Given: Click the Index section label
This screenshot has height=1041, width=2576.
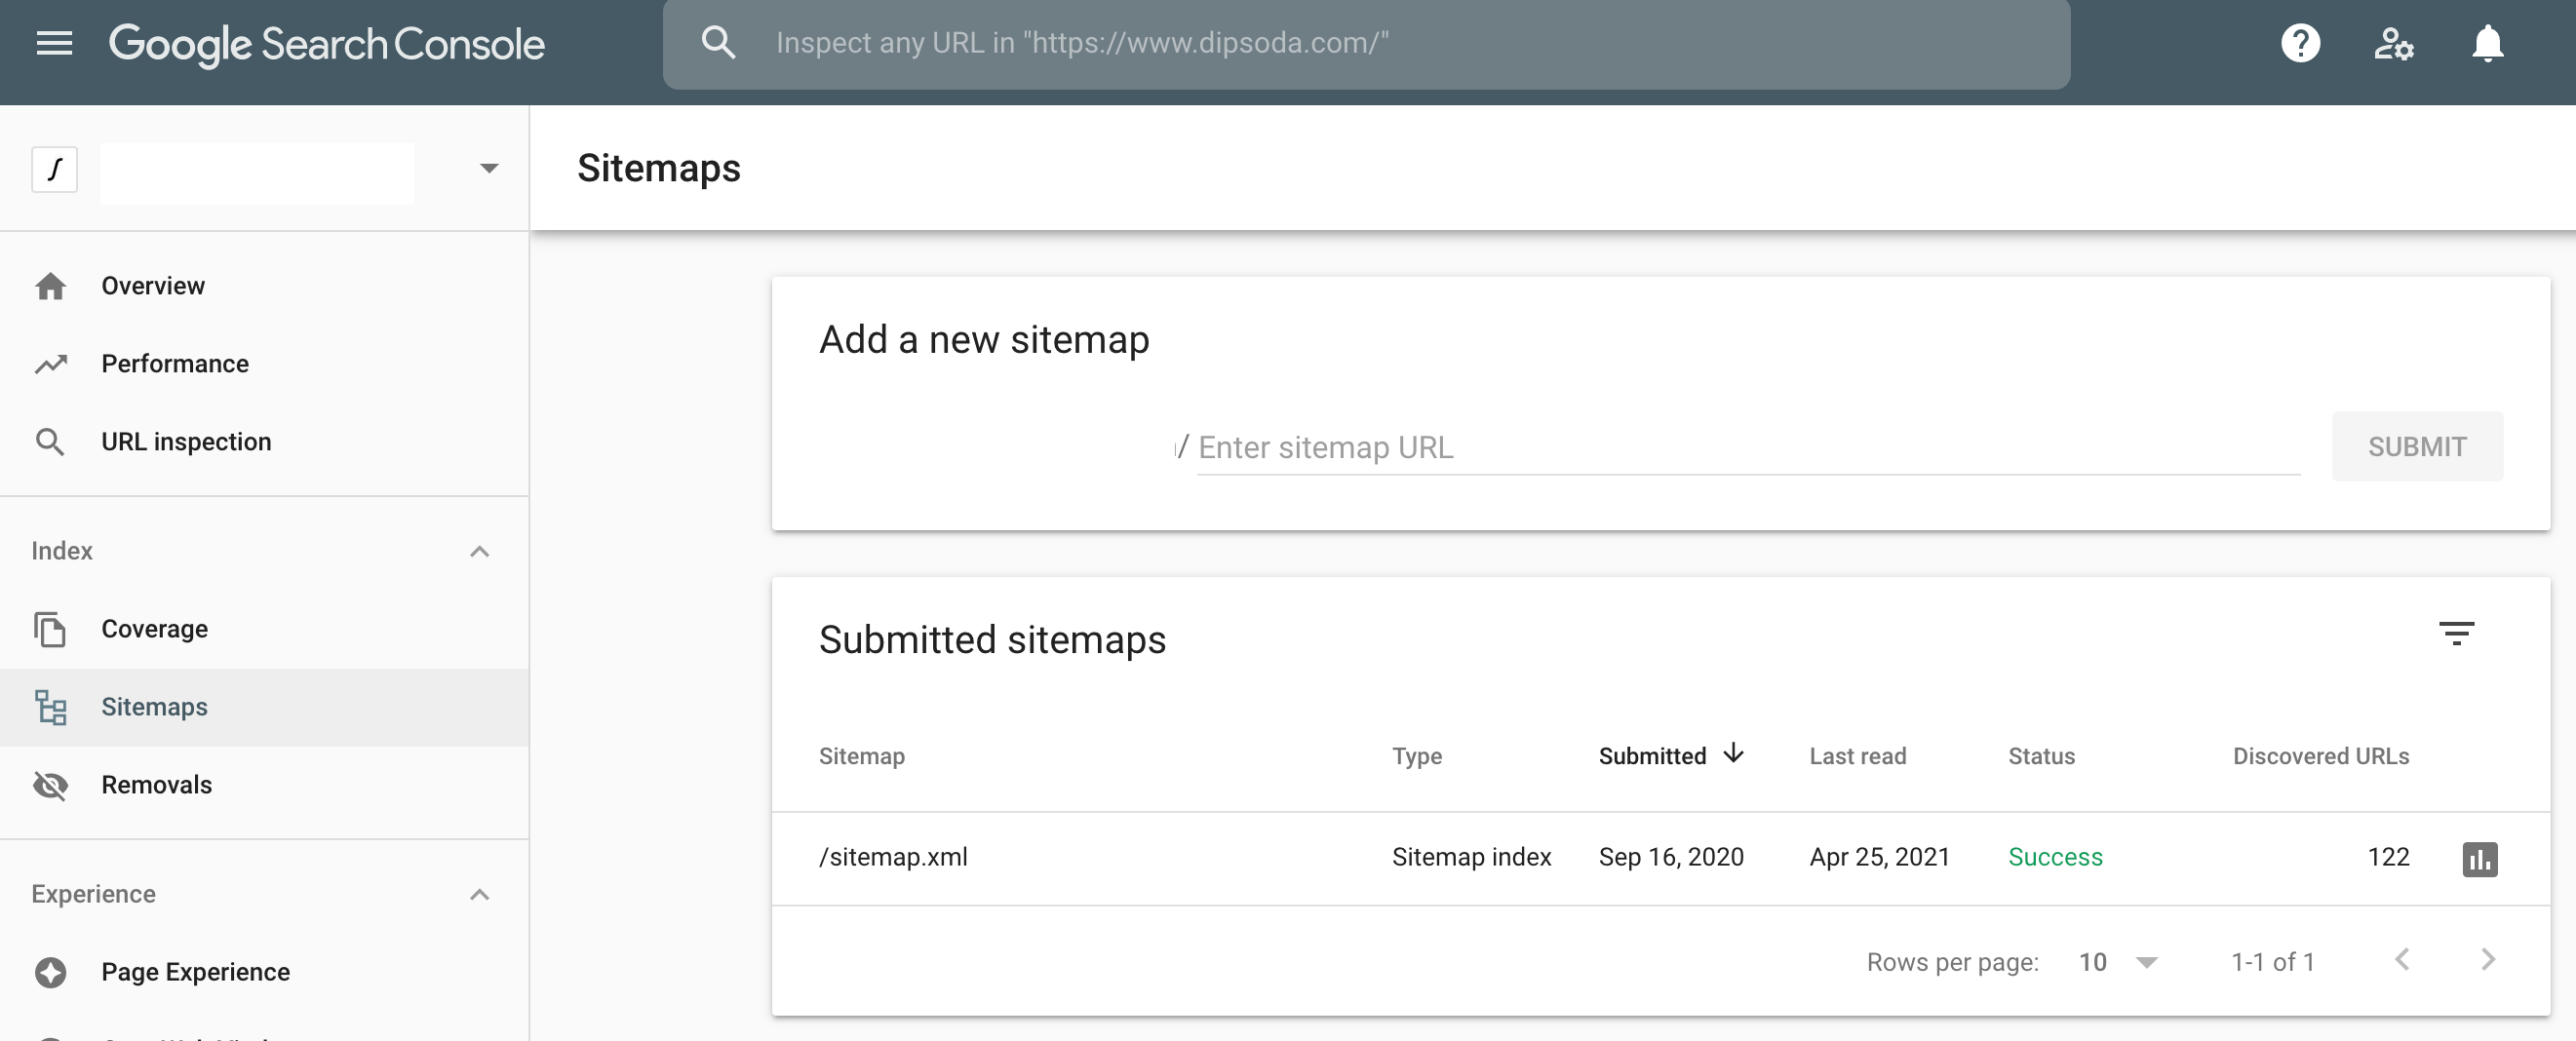Looking at the screenshot, I should [62, 551].
